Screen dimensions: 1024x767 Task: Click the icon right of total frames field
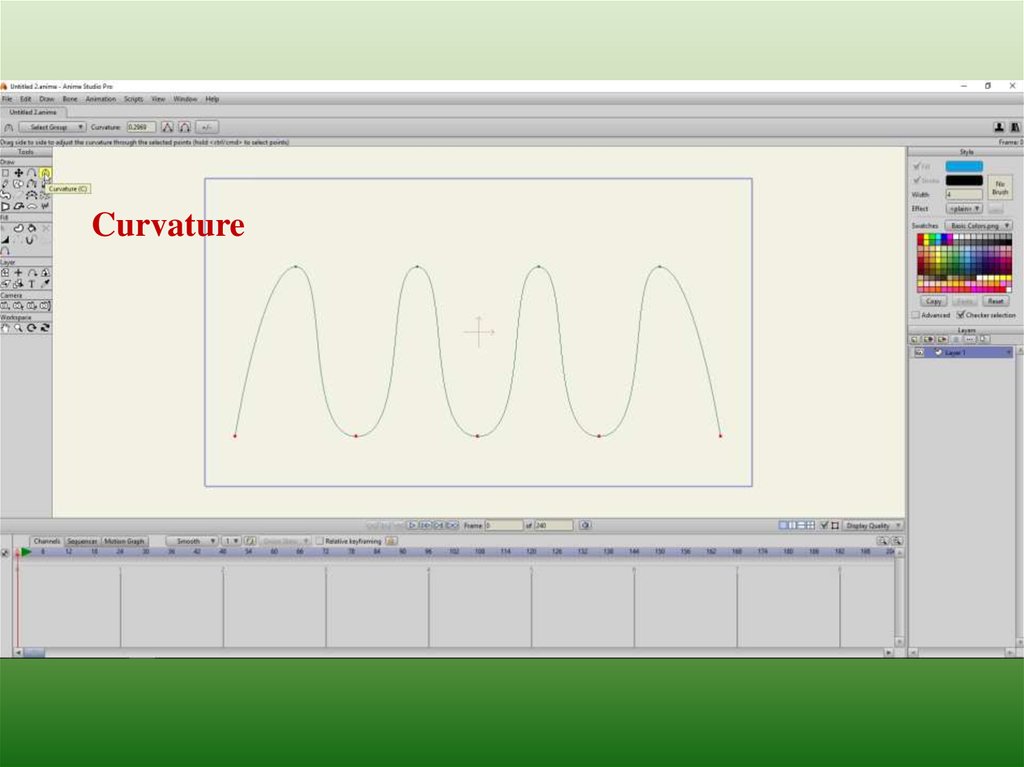(x=585, y=525)
